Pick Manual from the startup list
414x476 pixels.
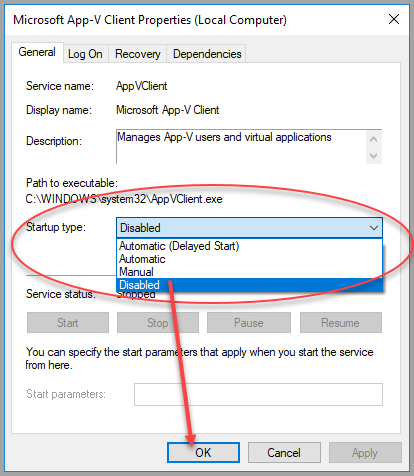(x=249, y=272)
